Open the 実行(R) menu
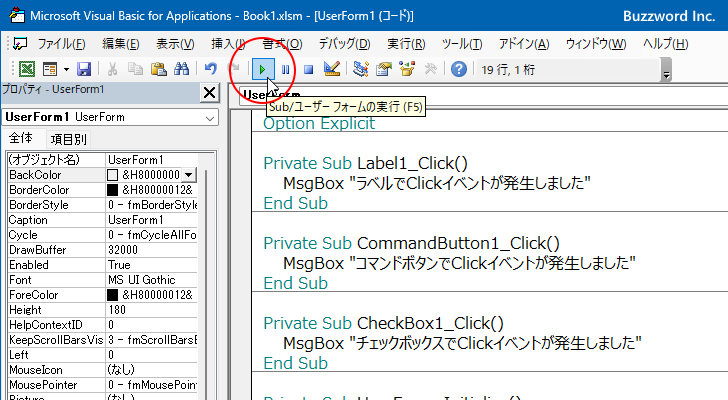This screenshot has width=728, height=400. (x=406, y=44)
